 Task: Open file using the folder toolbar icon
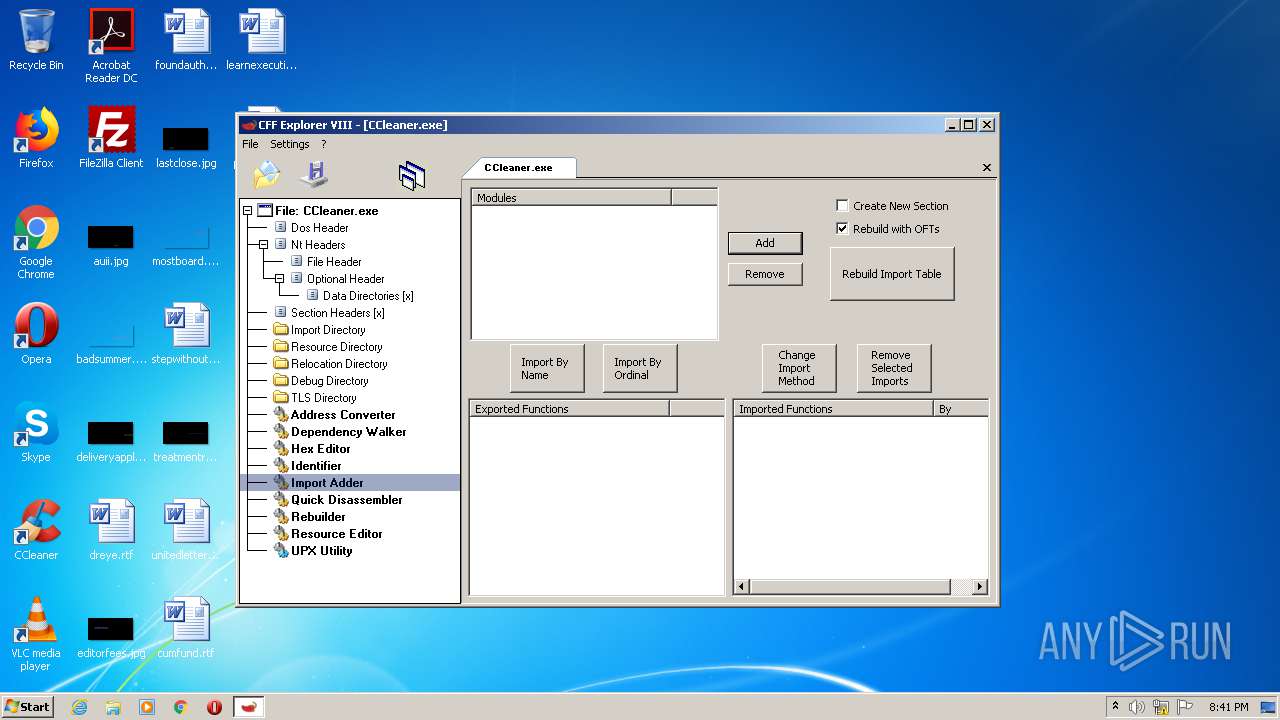click(x=267, y=175)
